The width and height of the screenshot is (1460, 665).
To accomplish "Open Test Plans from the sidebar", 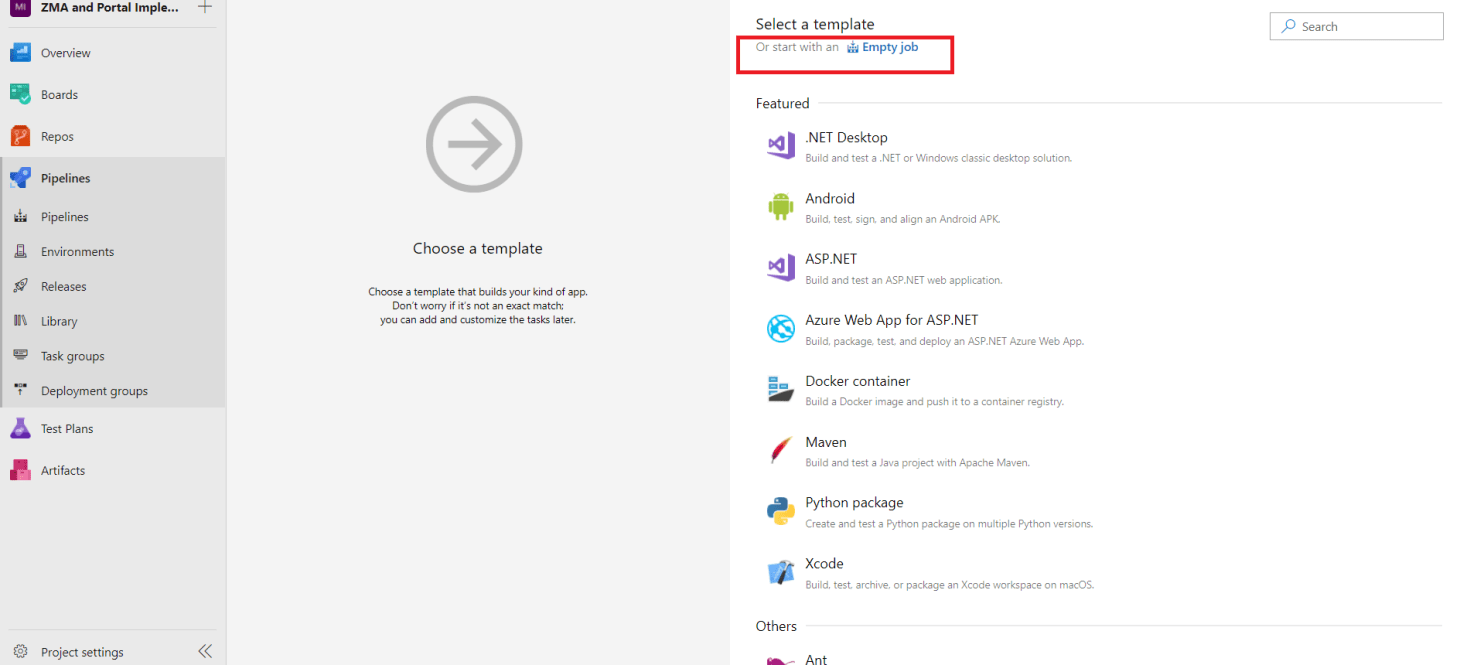I will point(65,428).
